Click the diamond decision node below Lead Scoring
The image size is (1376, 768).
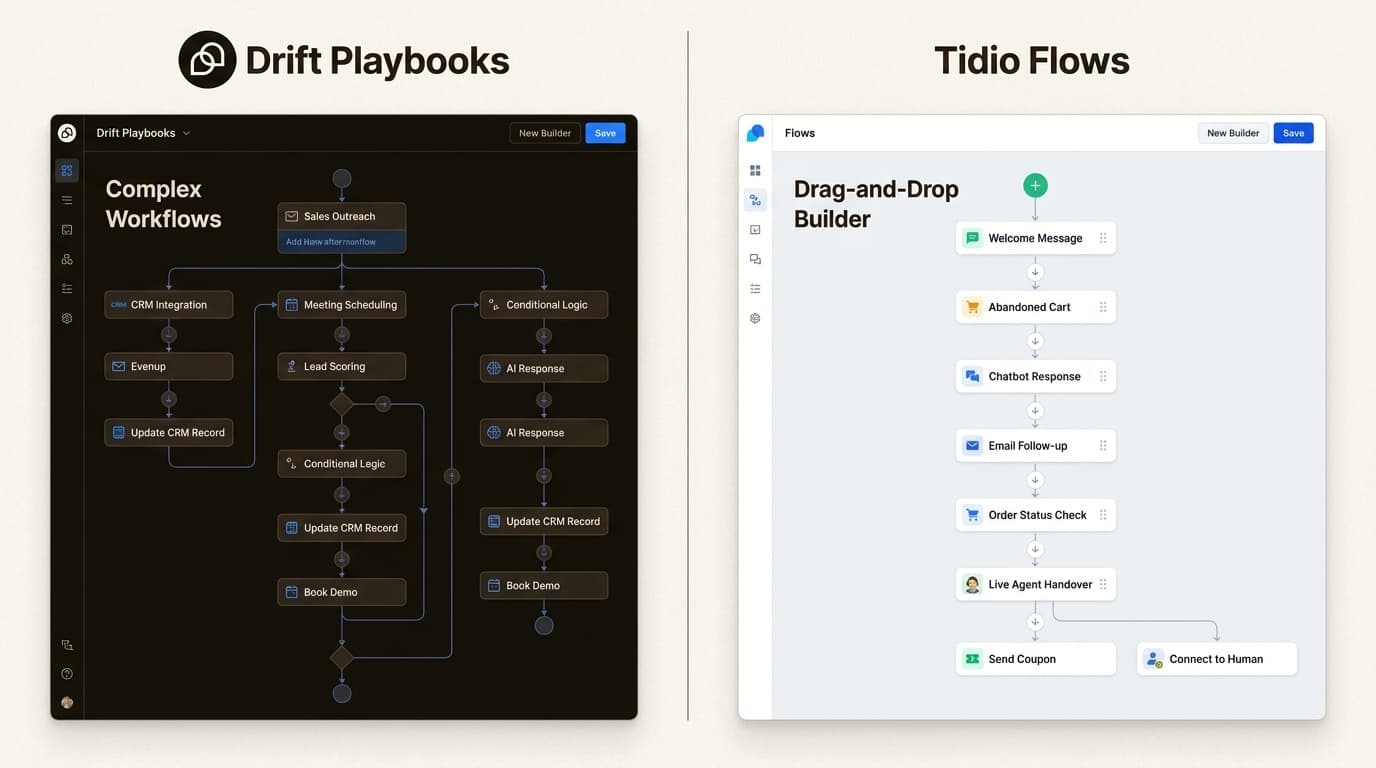coord(342,404)
